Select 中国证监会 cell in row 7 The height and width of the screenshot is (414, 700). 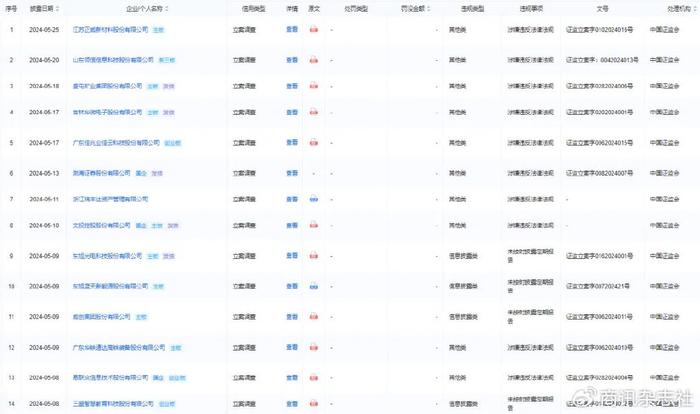click(664, 199)
